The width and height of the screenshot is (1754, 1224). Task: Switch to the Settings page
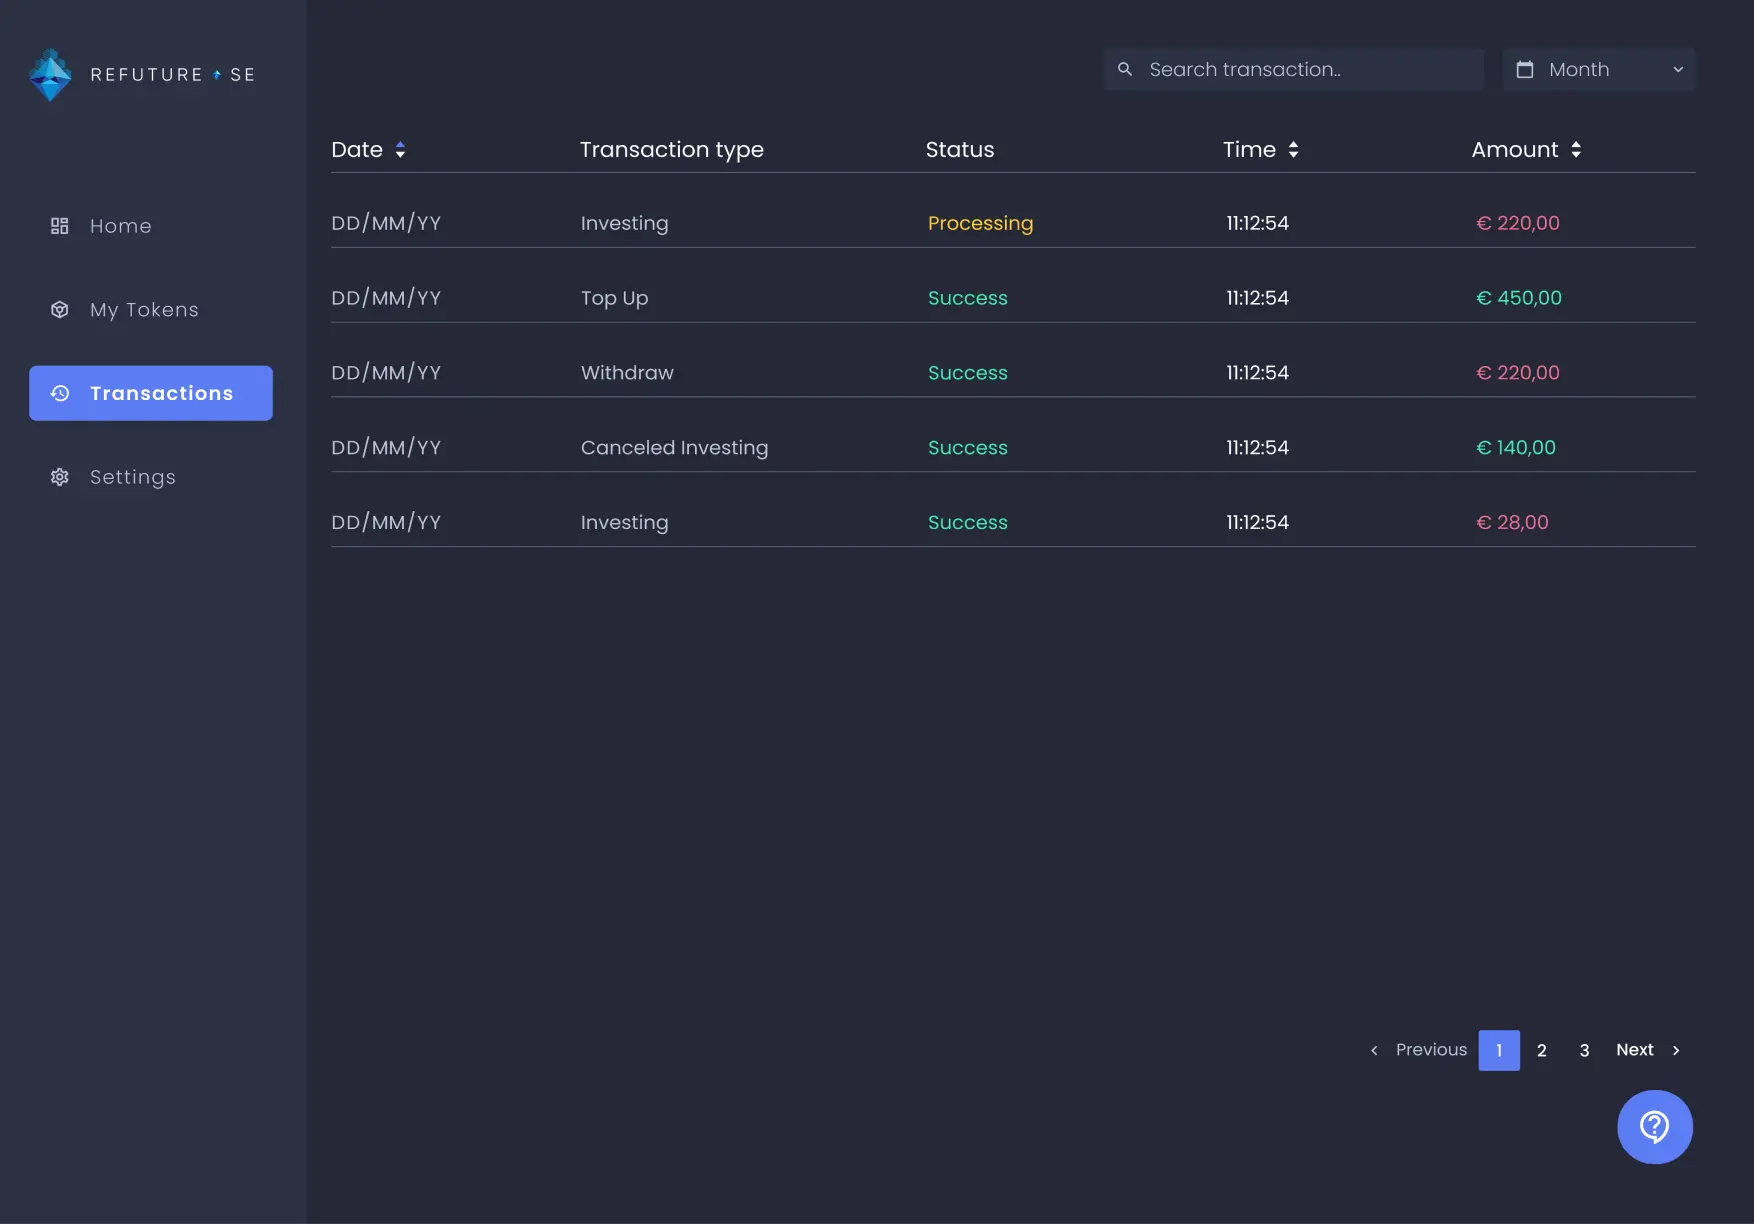click(132, 477)
